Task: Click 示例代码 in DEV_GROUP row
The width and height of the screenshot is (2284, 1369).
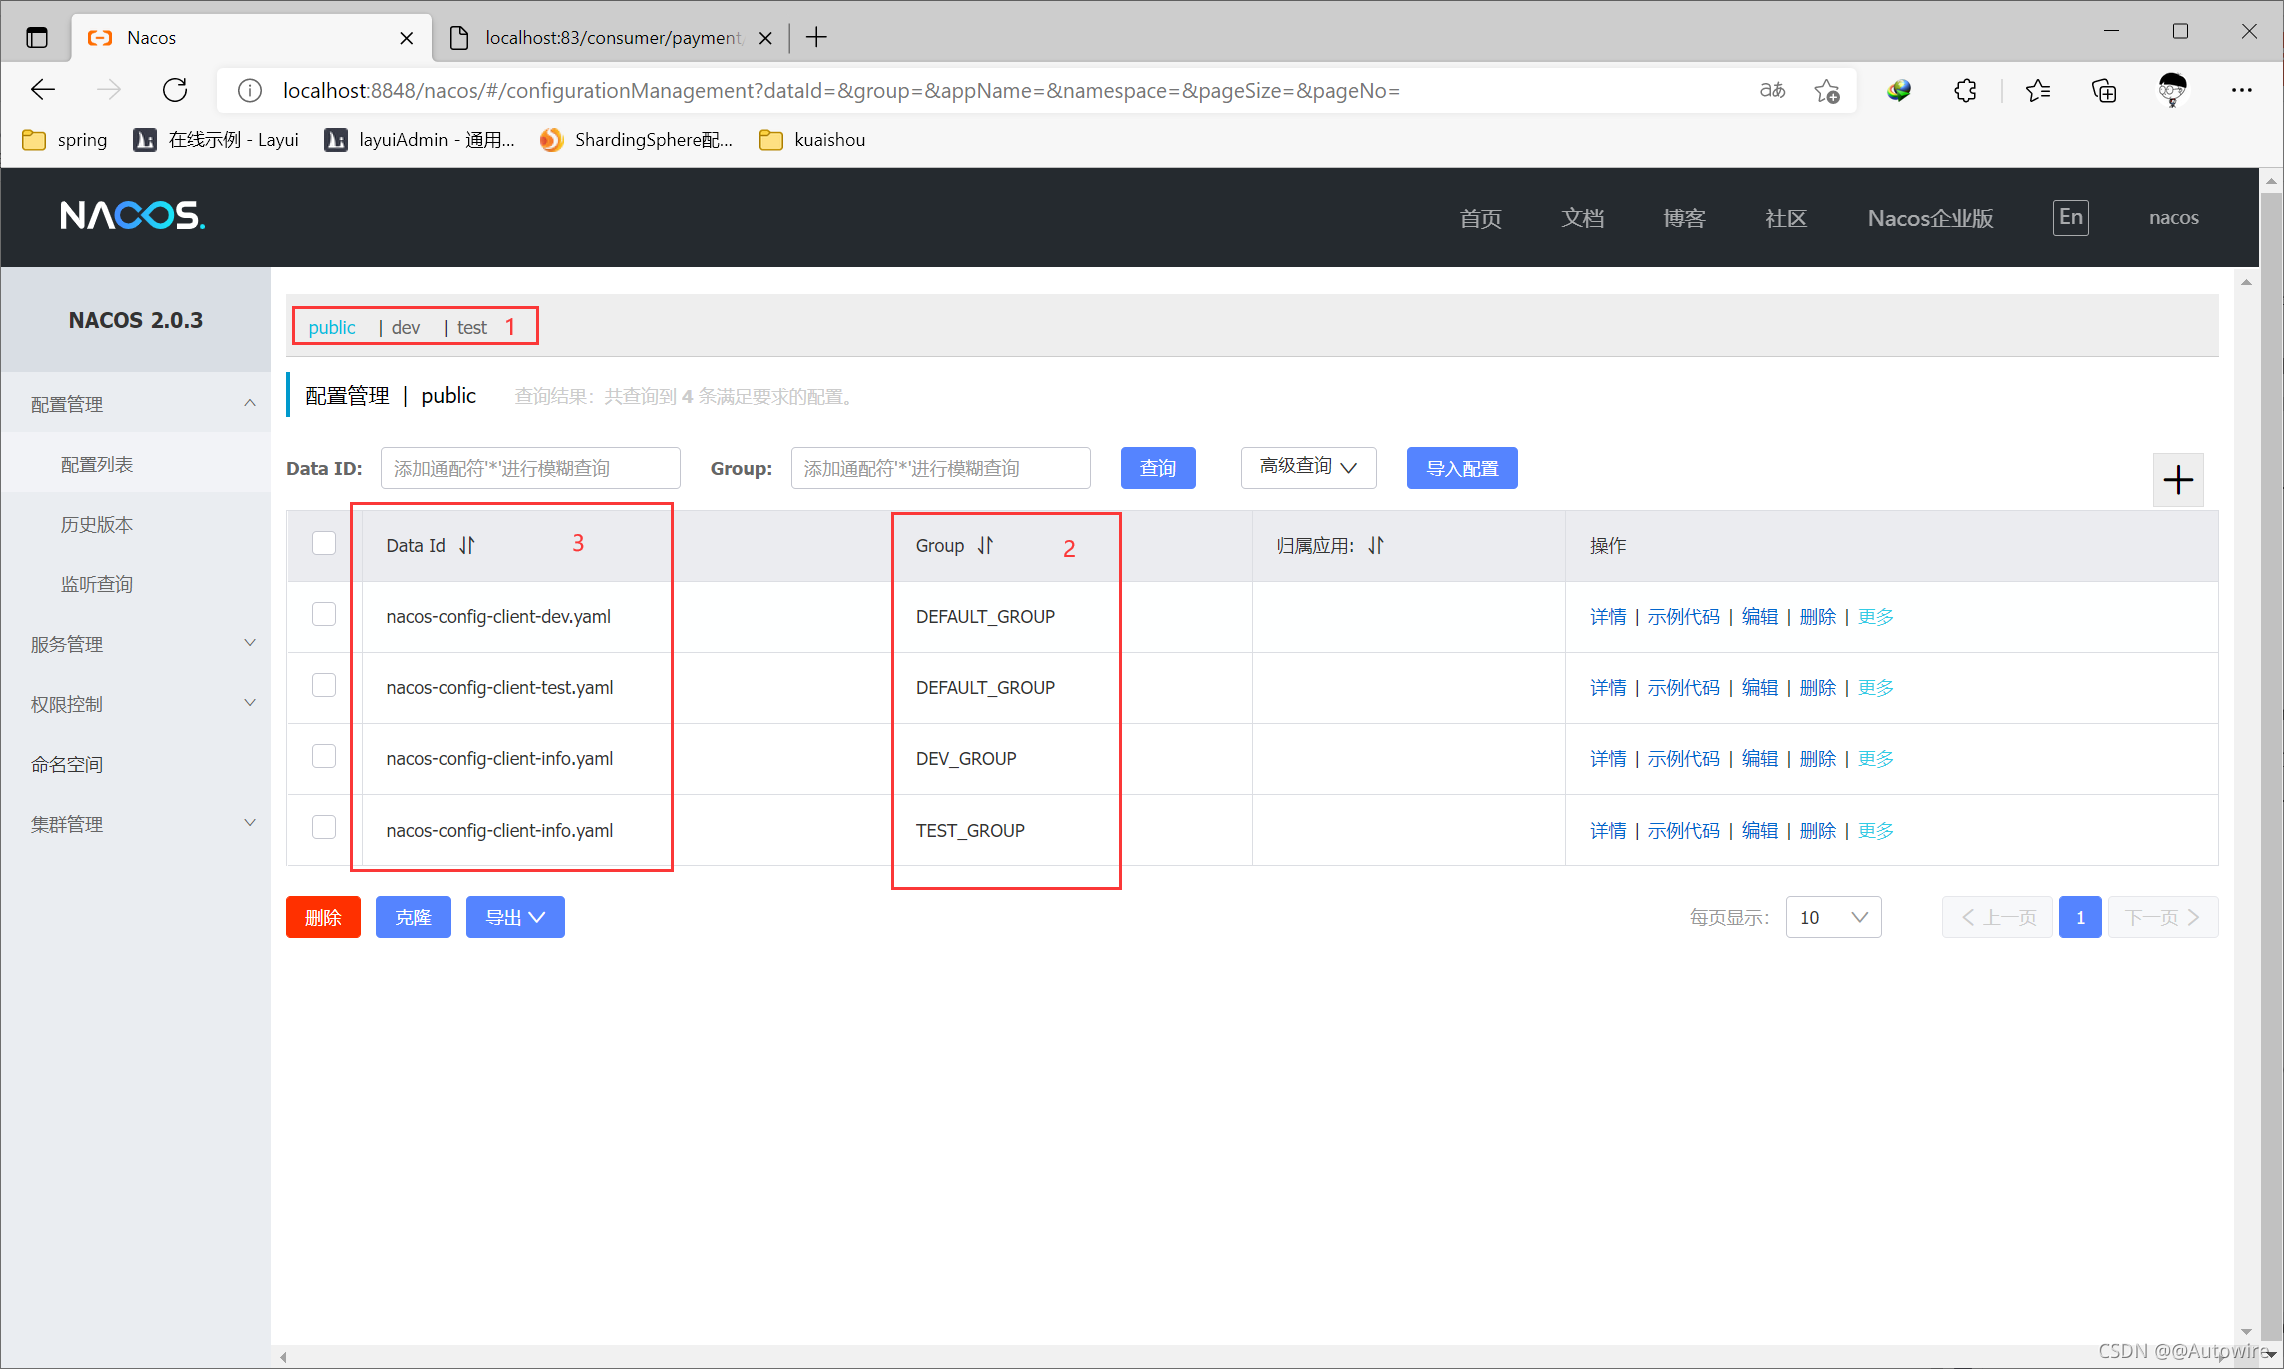Action: 1684,759
